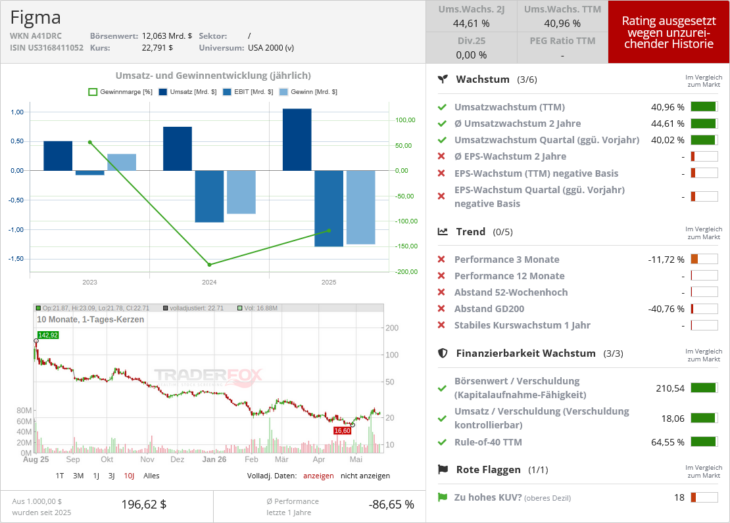This screenshot has width=730, height=523.
Task: Click the Ums.Wachs. 2J 44,61 % tile
Action: (471, 16)
